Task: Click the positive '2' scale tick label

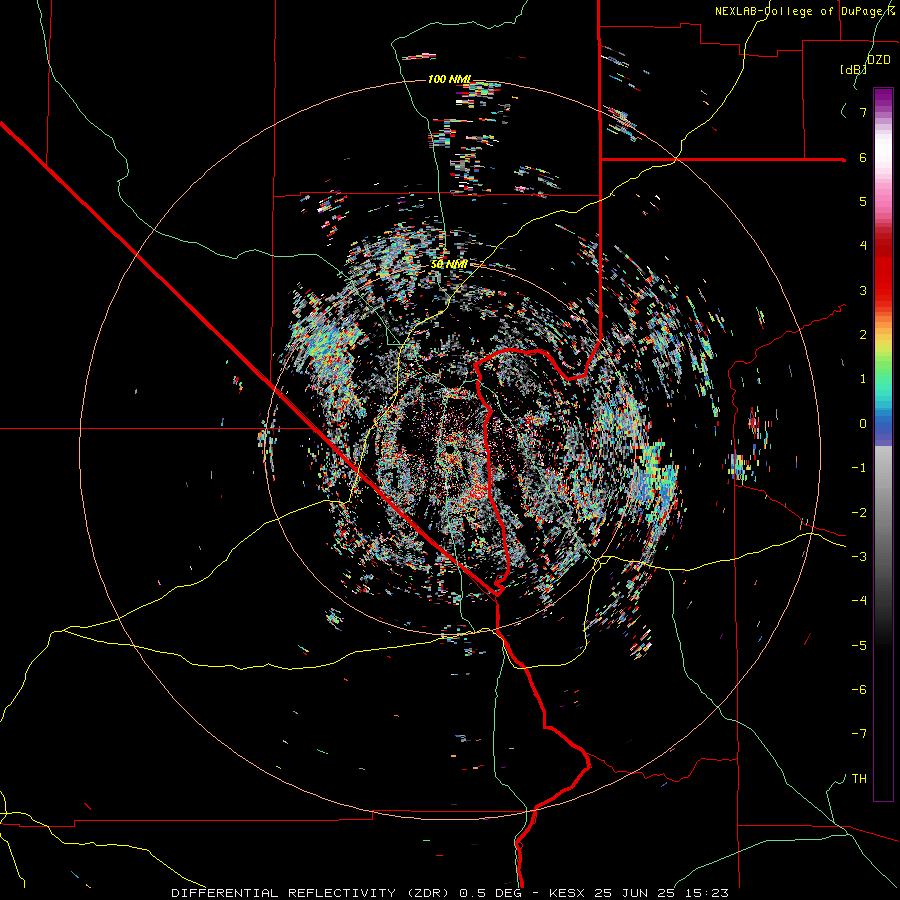Action: [x=863, y=335]
